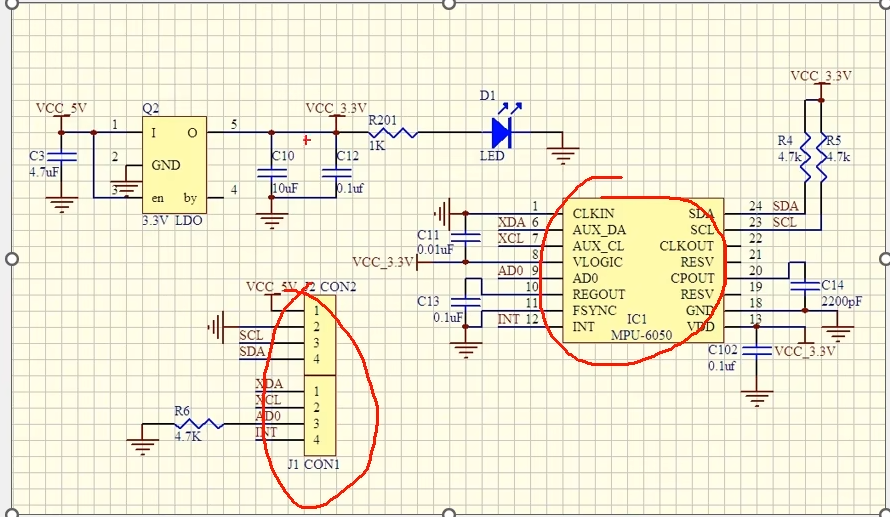Select the C12 capacitor symbol
890x517 pixels.
point(336,173)
